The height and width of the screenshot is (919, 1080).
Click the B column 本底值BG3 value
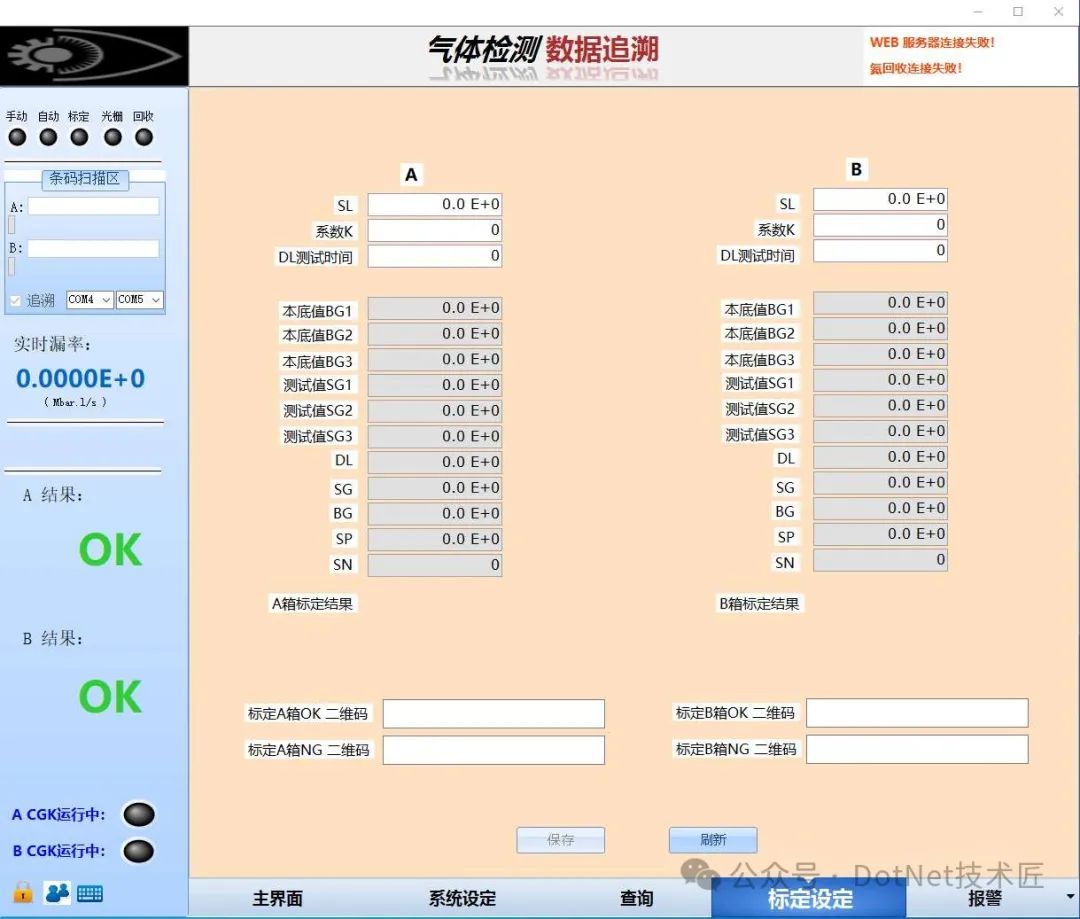880,354
